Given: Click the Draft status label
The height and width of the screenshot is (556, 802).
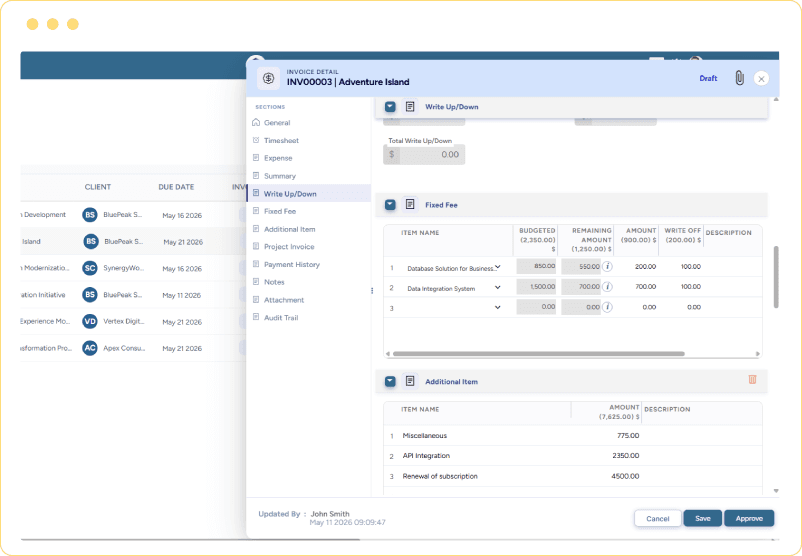Looking at the screenshot, I should (x=708, y=78).
